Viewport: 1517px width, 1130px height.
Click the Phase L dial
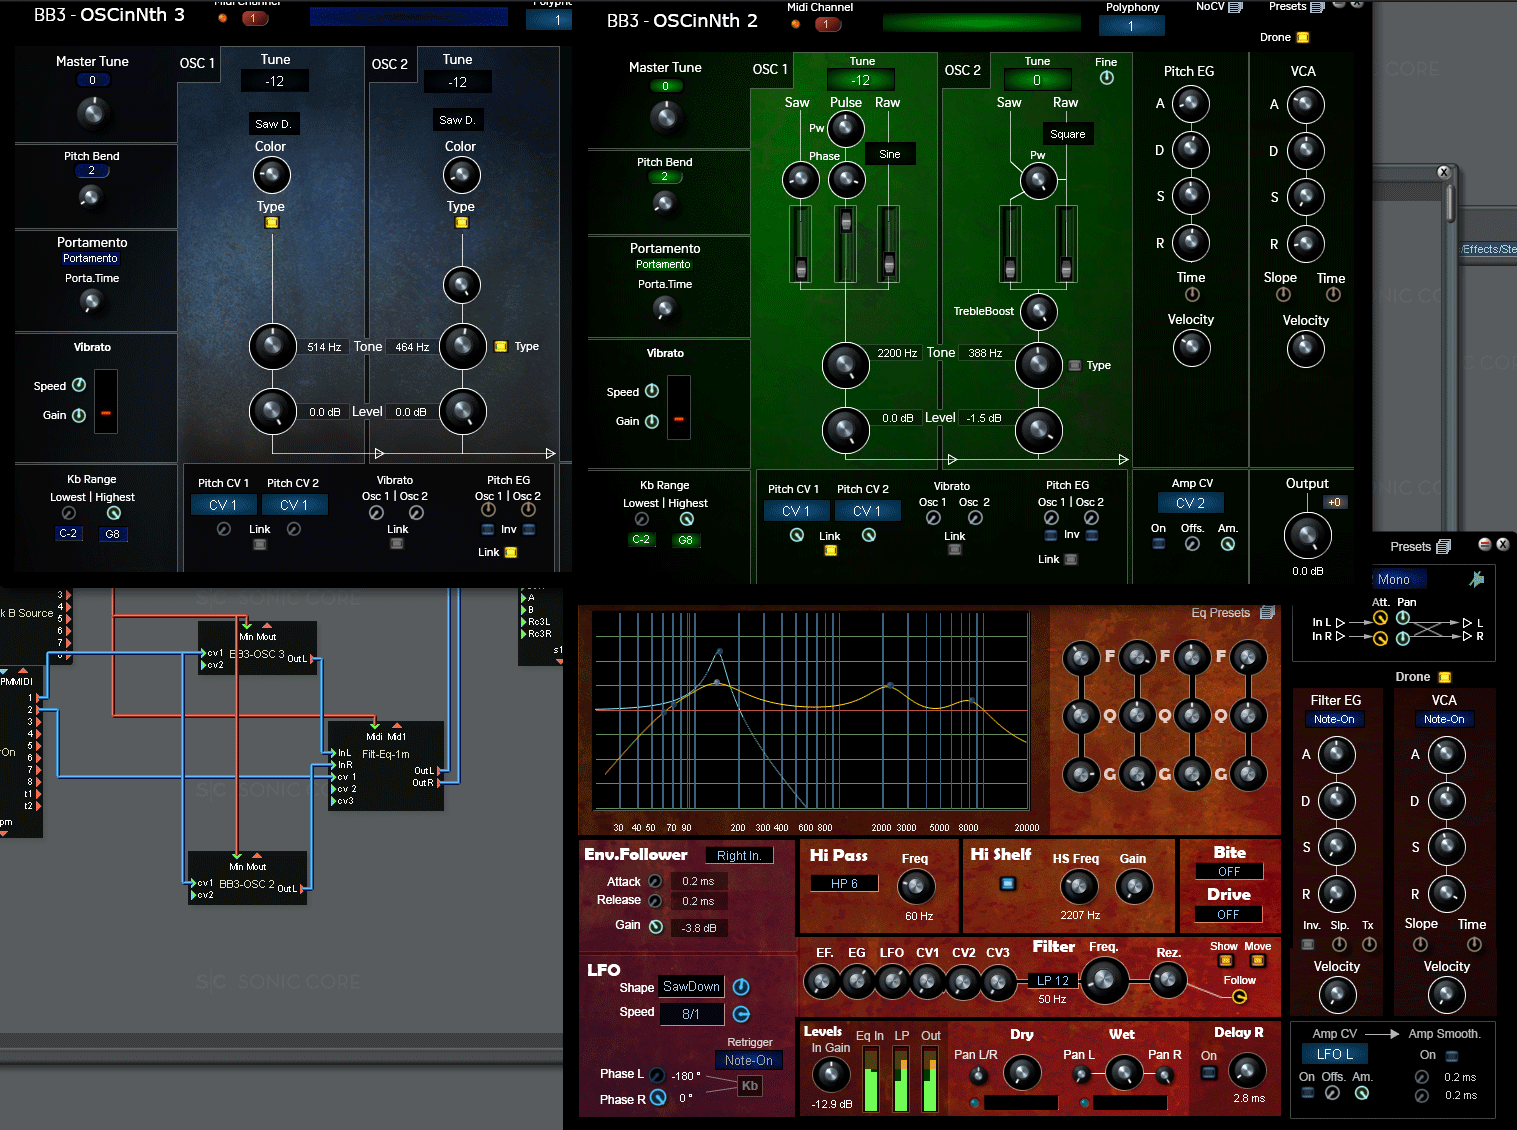pos(657,1075)
